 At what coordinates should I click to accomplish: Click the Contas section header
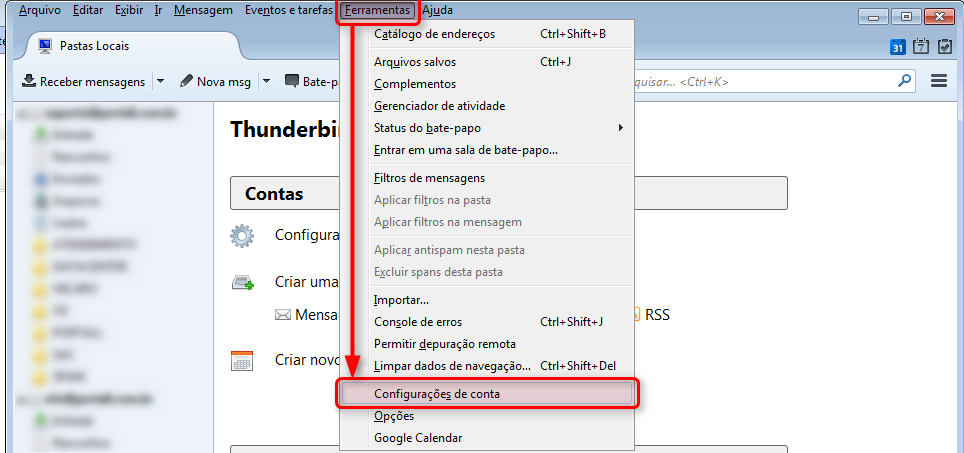508,194
